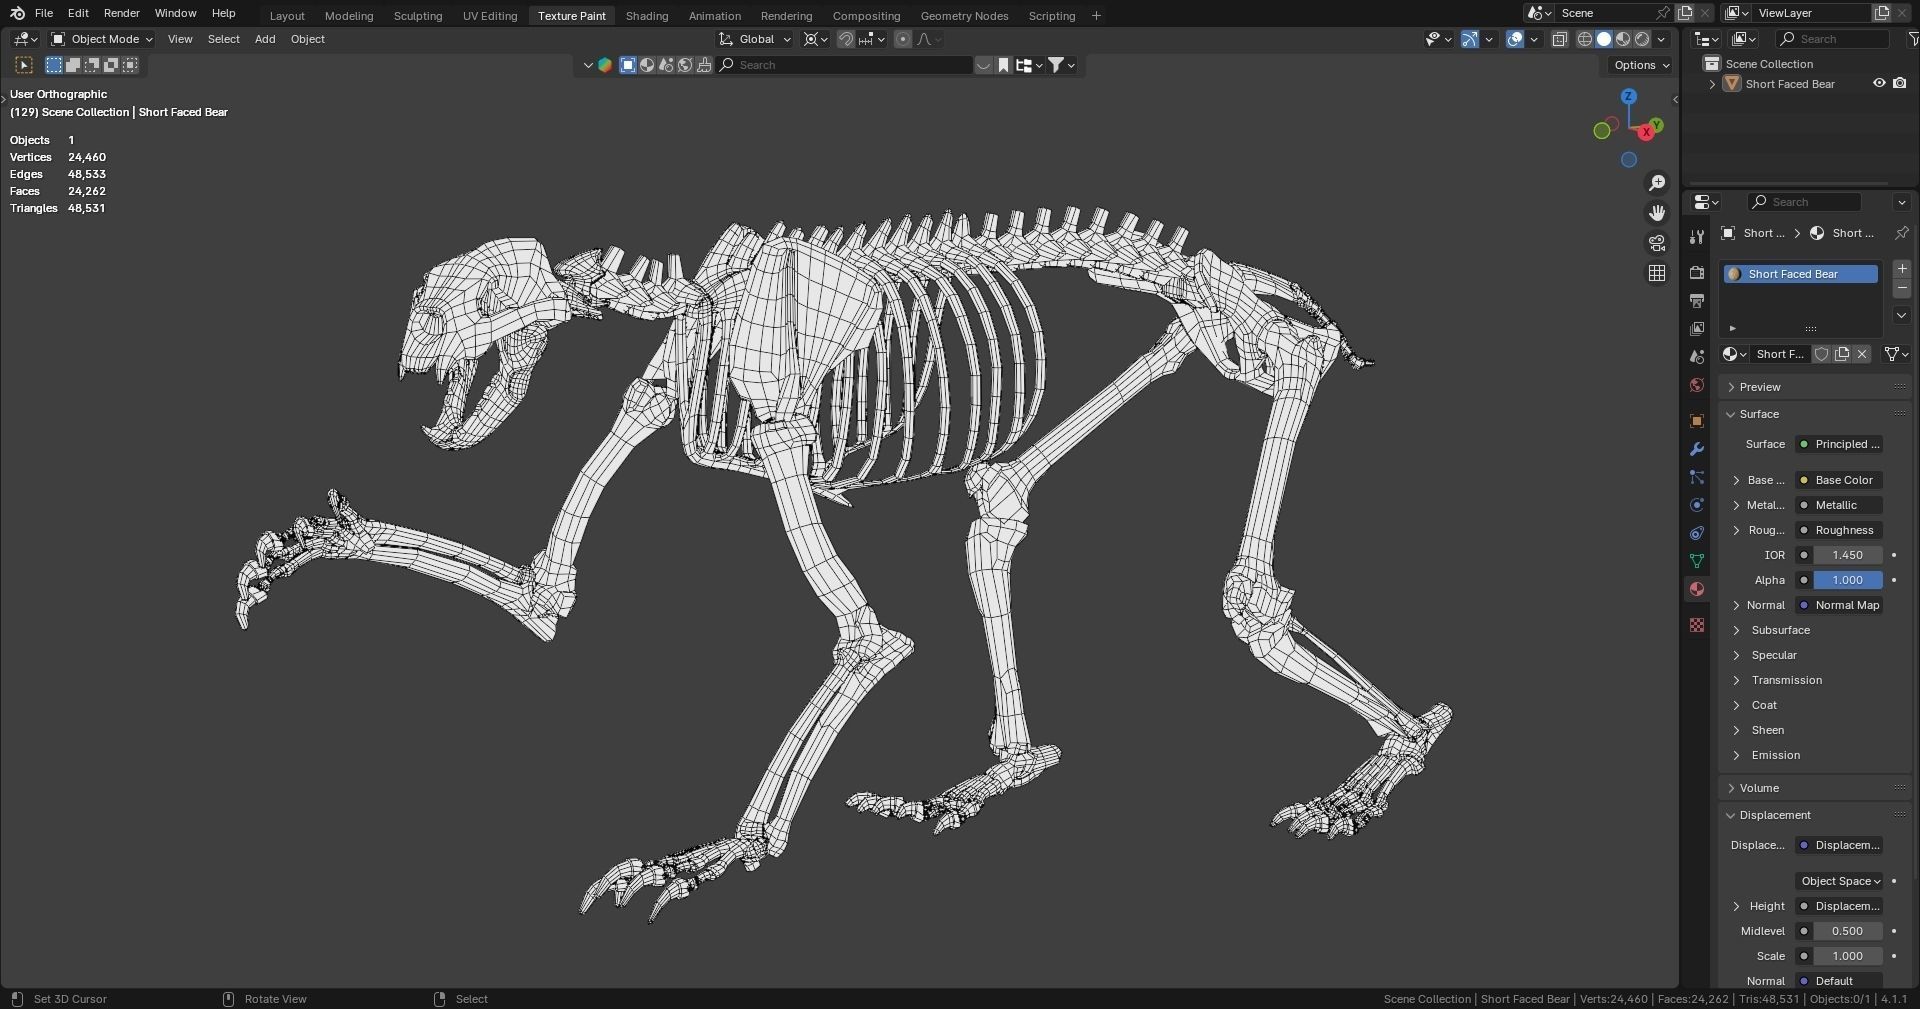This screenshot has width=1920, height=1009.
Task: Open the viewport Options dropdown
Action: 1641,65
